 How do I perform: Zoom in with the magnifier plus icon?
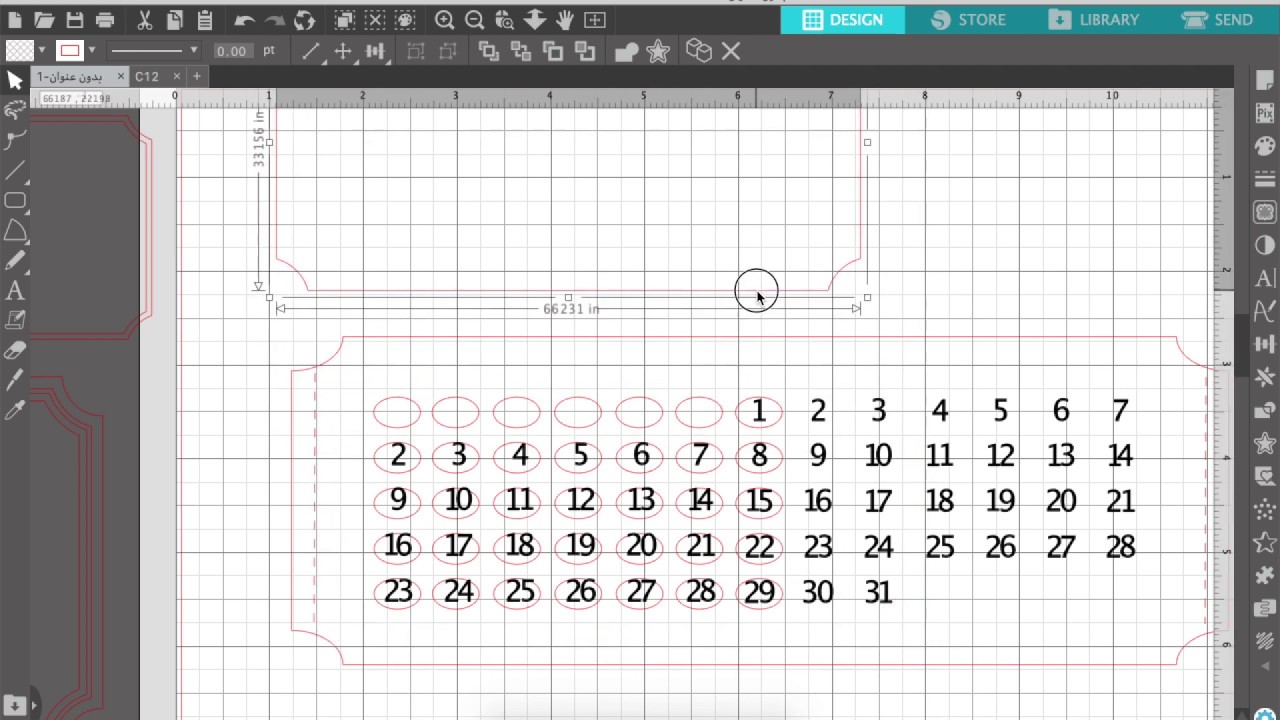[x=445, y=19]
